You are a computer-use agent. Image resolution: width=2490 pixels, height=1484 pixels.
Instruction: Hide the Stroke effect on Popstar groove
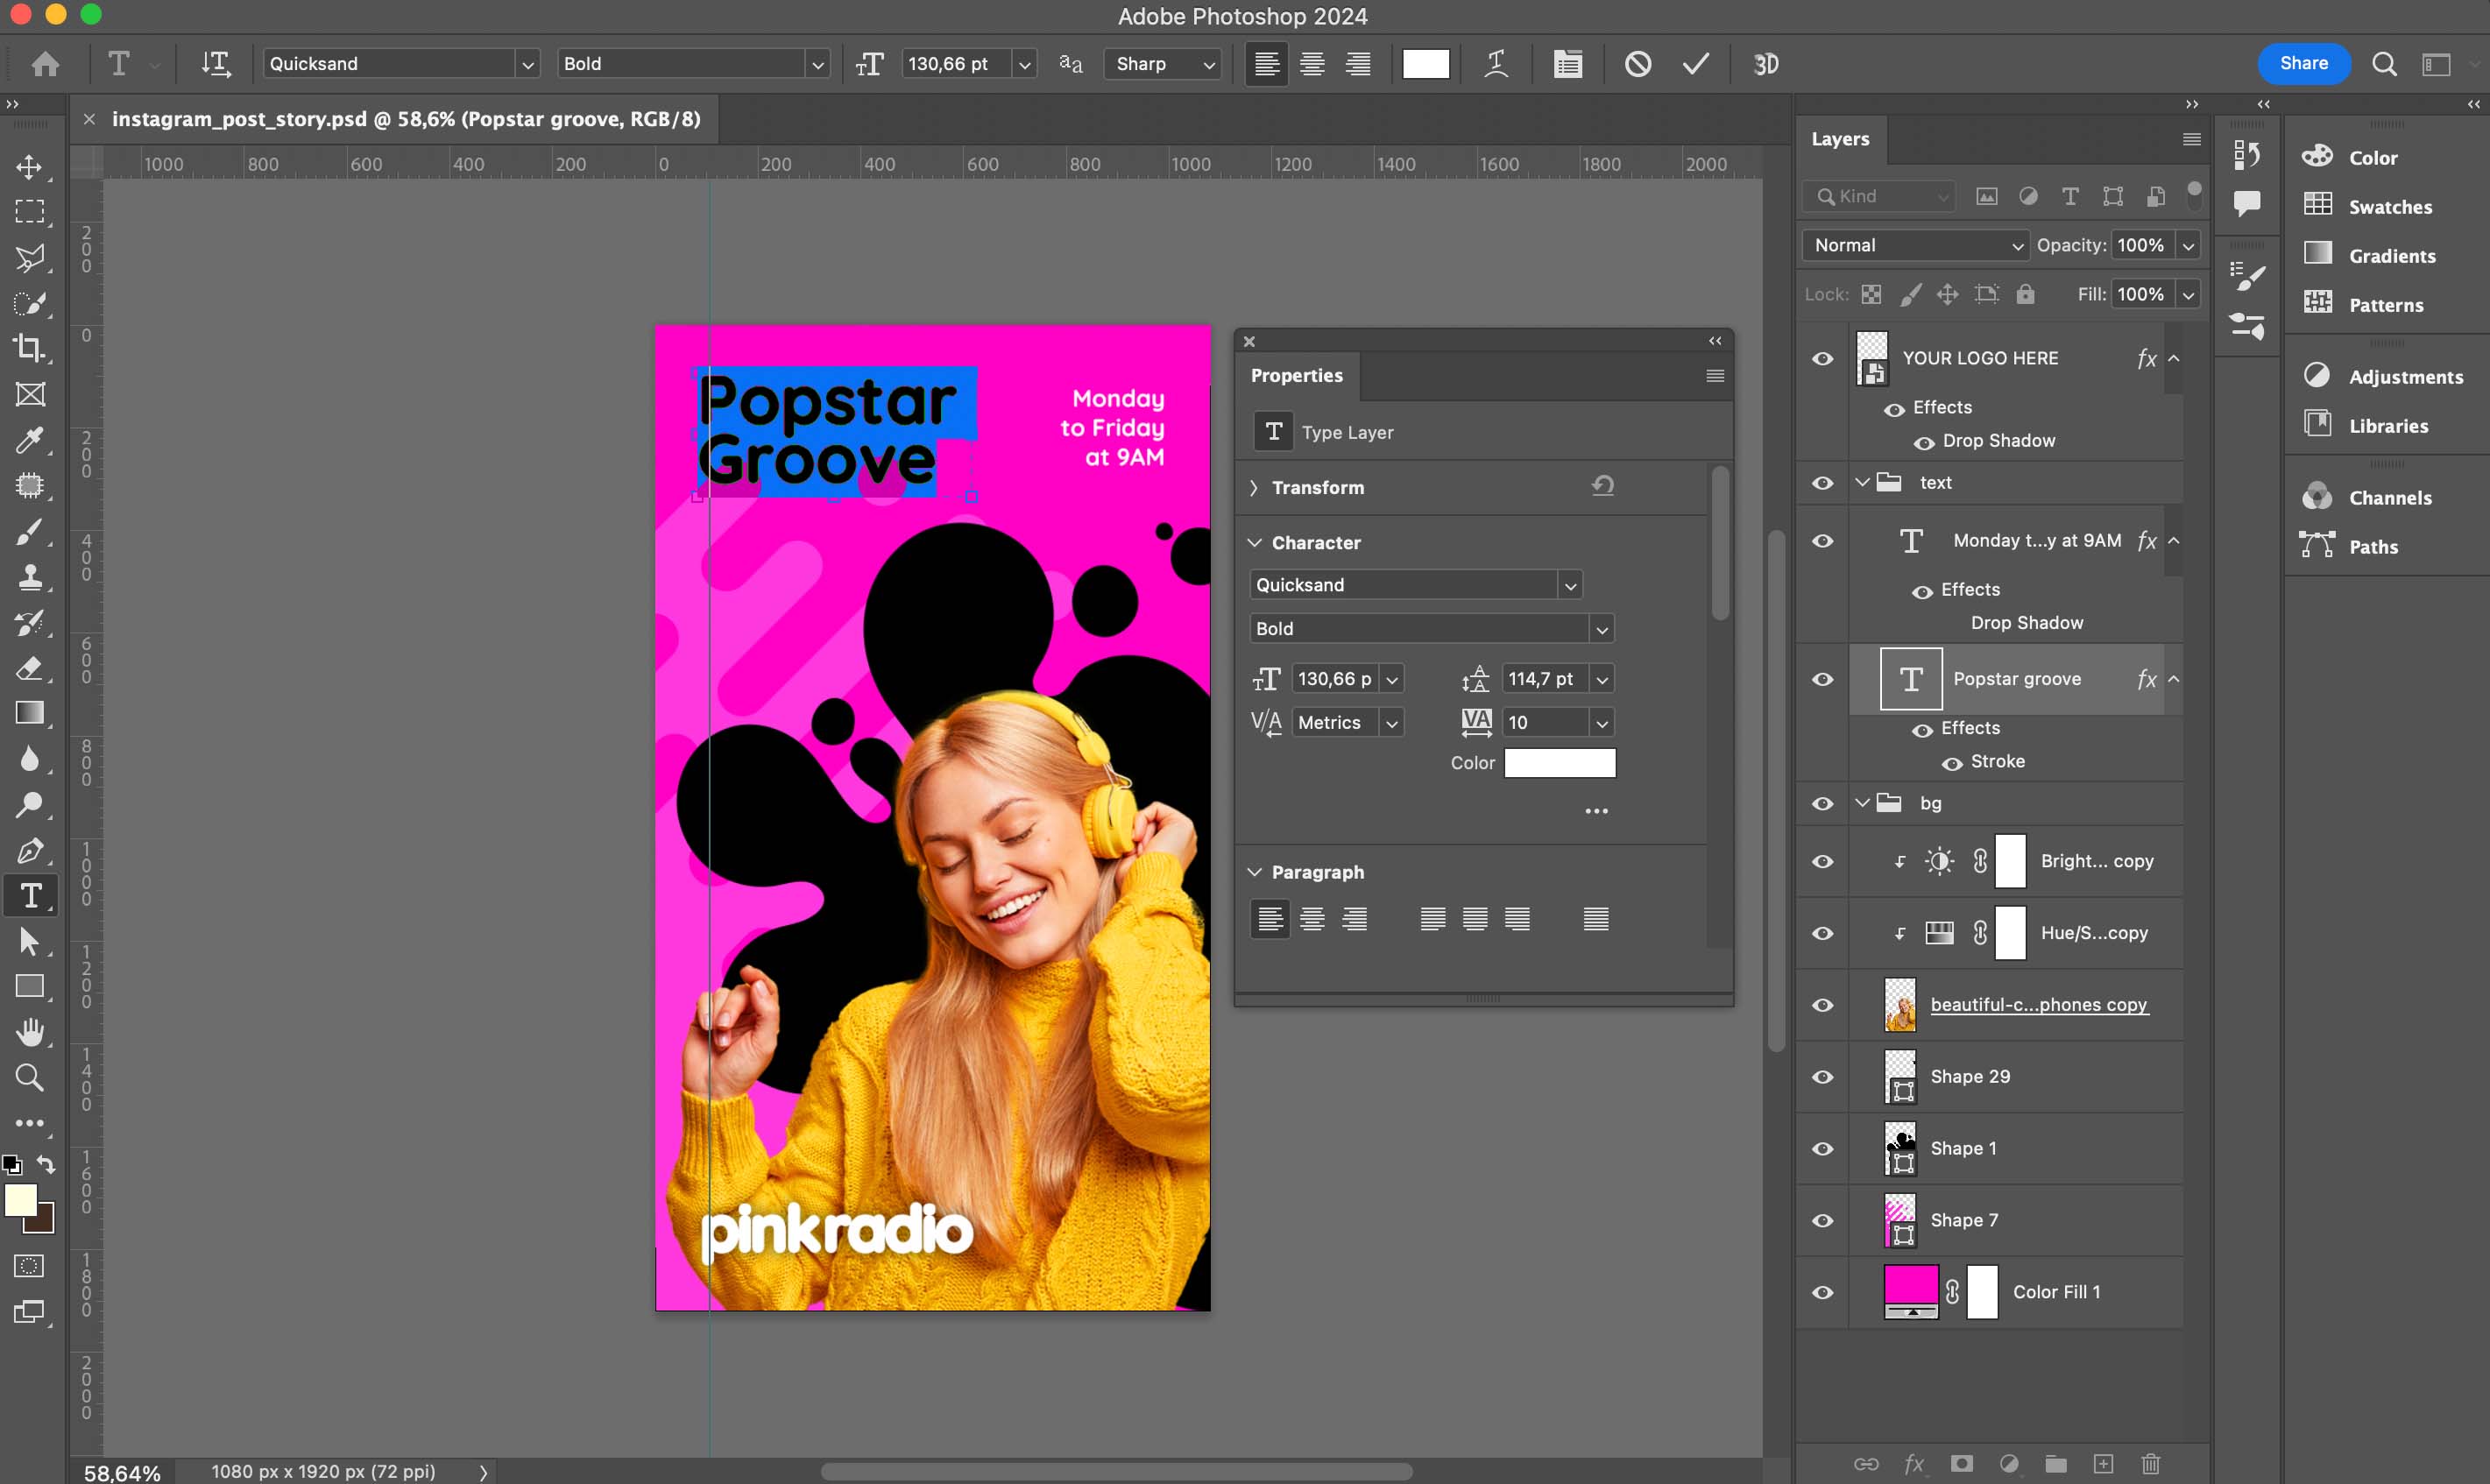[x=1952, y=763]
